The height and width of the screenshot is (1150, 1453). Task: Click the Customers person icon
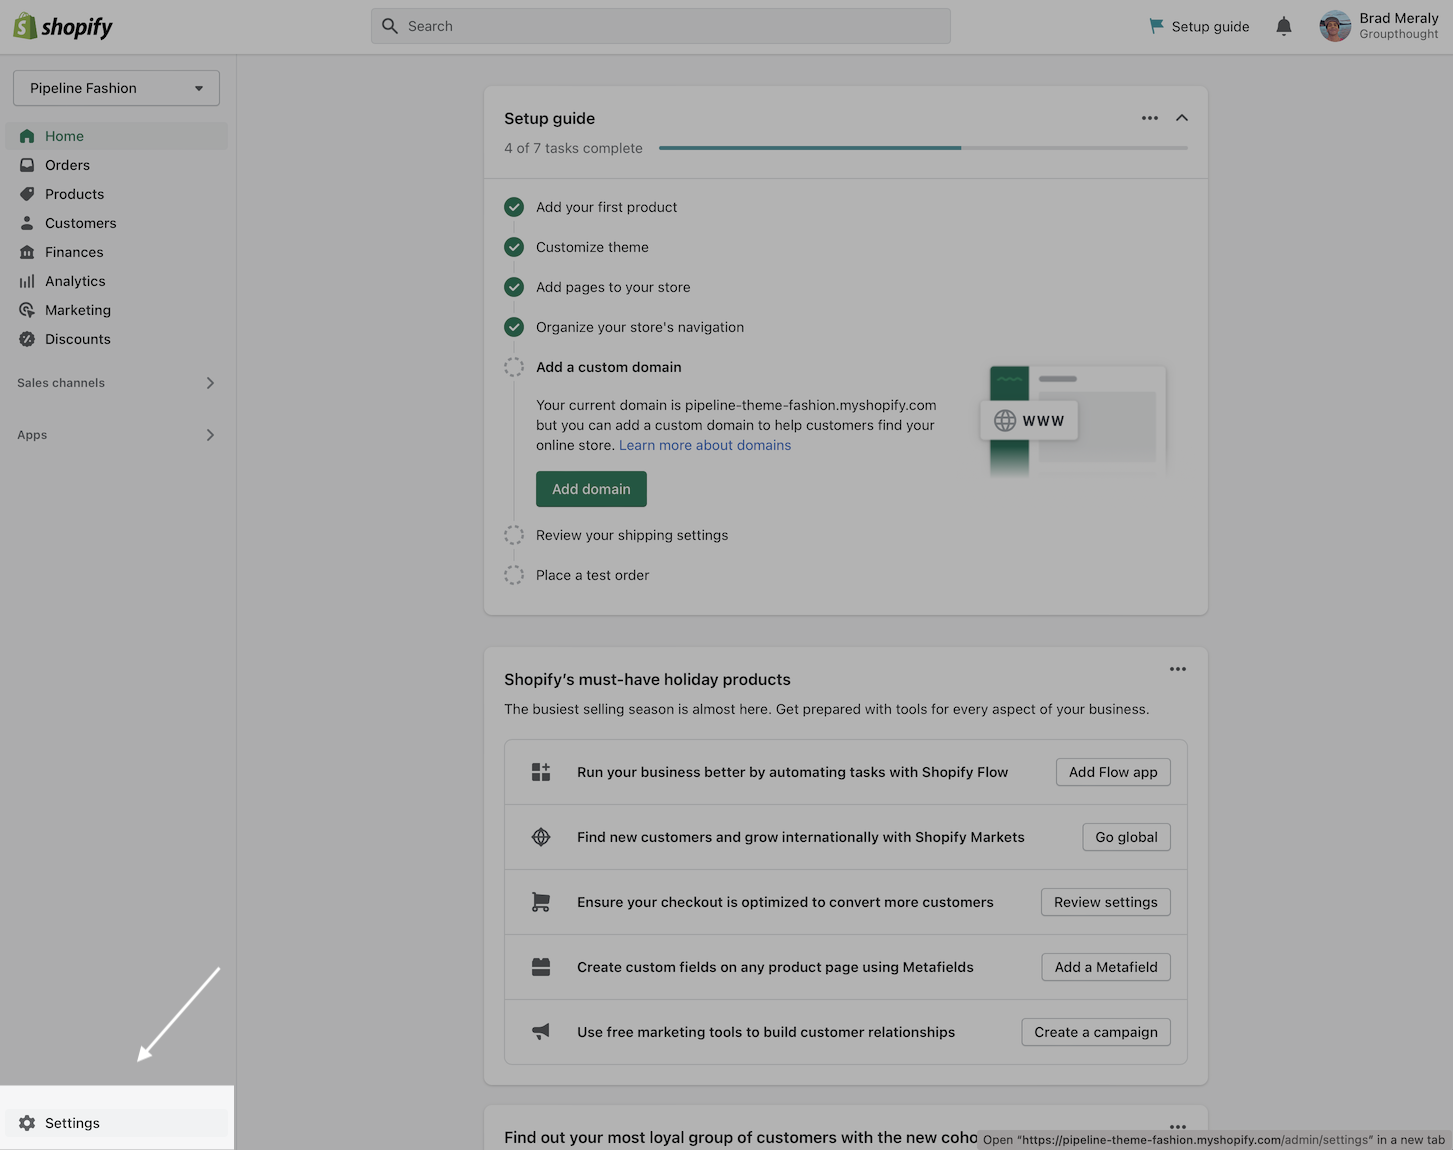point(27,223)
